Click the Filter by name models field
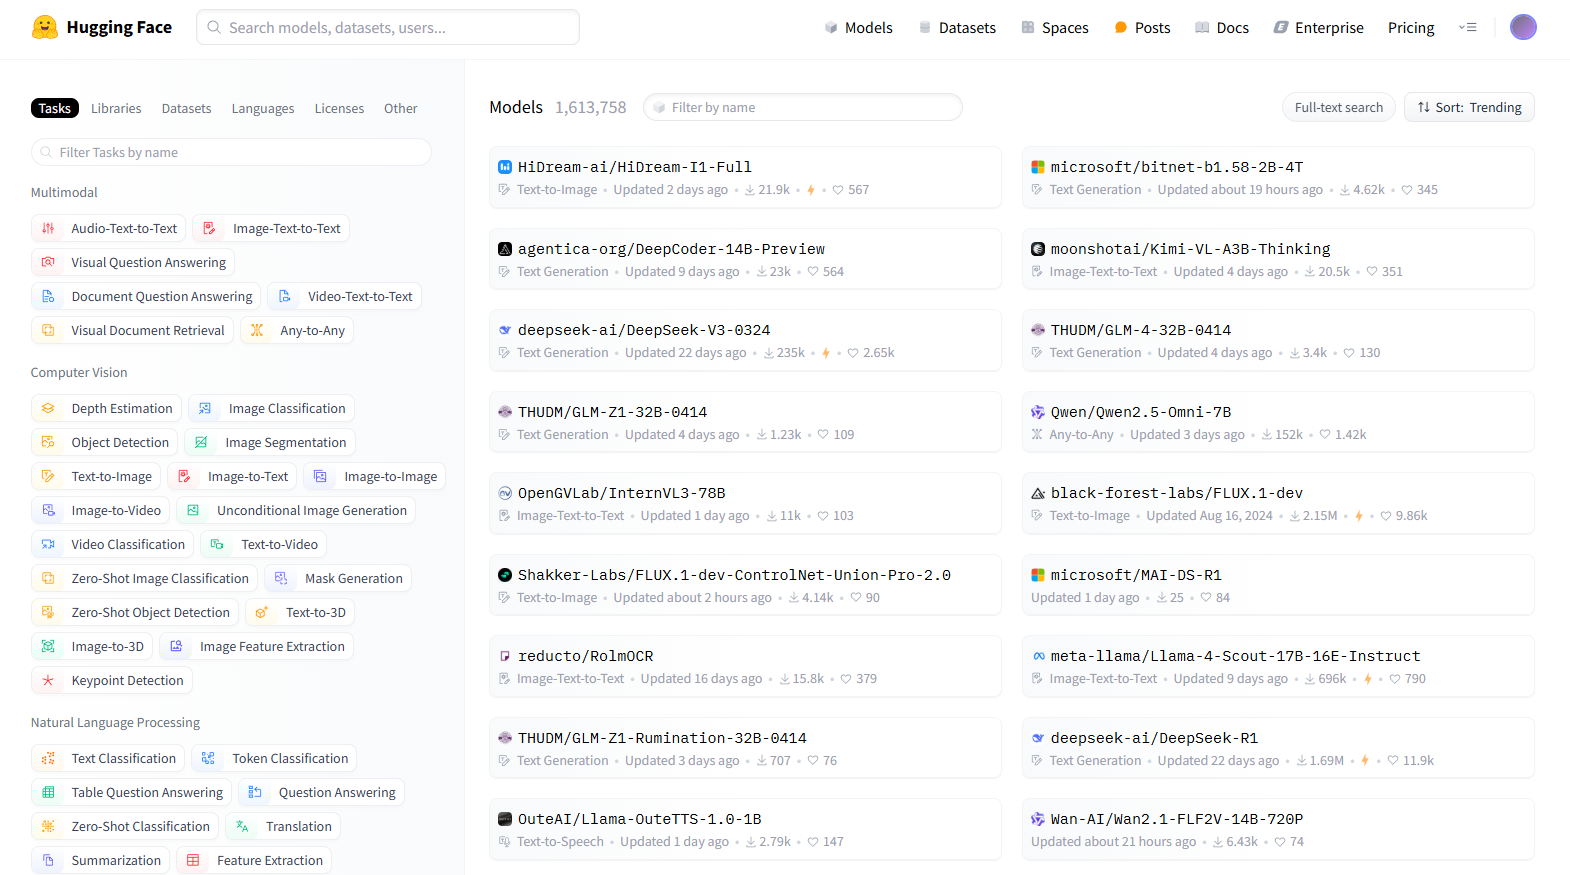1570x875 pixels. pos(803,107)
